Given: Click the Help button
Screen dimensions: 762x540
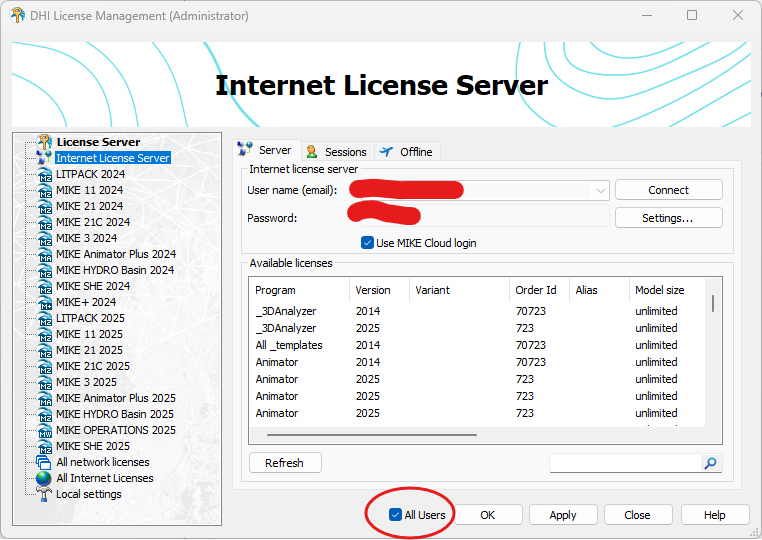Looking at the screenshot, I should pos(714,515).
